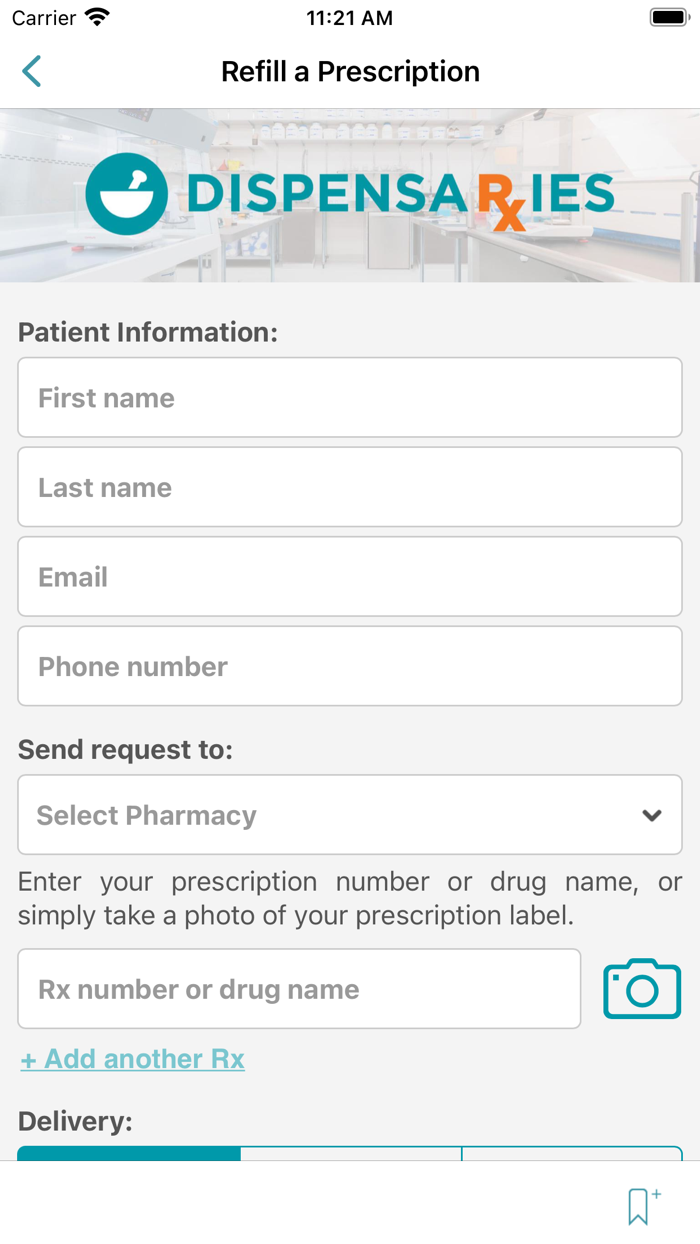This screenshot has width=700, height=1244.
Task: Click the Rx number or drug name field
Action: 299,989
